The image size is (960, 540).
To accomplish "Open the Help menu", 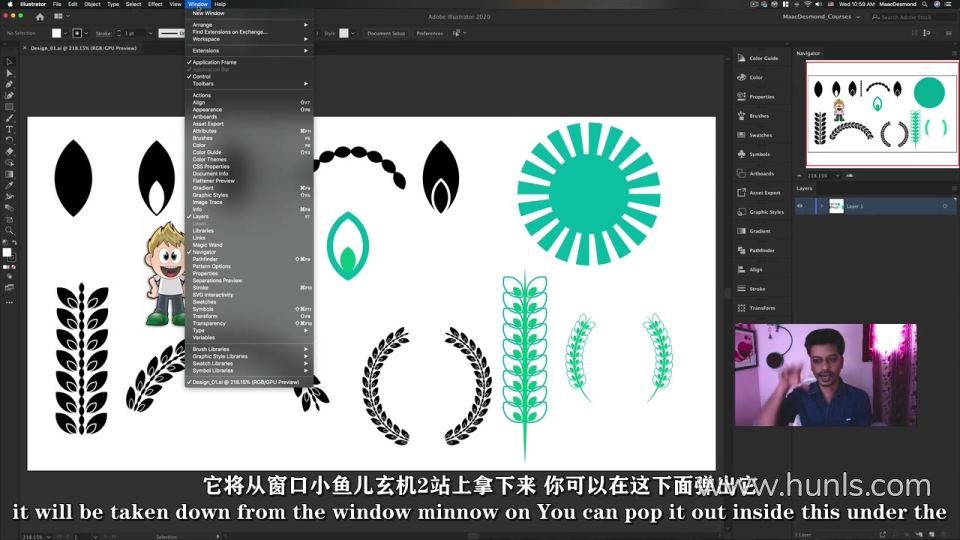I will 220,4.
